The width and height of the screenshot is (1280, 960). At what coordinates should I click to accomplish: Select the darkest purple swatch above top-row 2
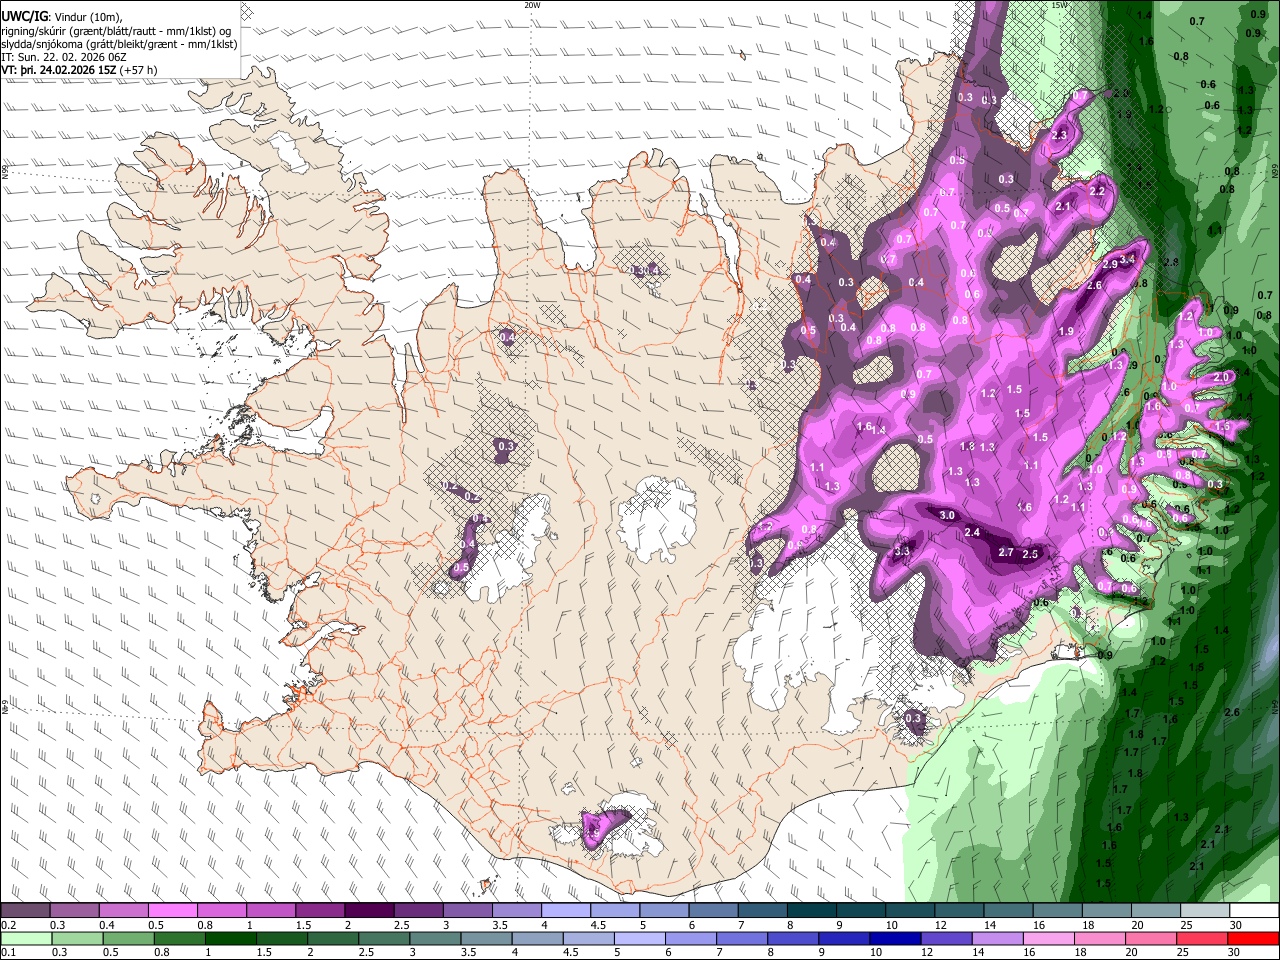point(368,911)
